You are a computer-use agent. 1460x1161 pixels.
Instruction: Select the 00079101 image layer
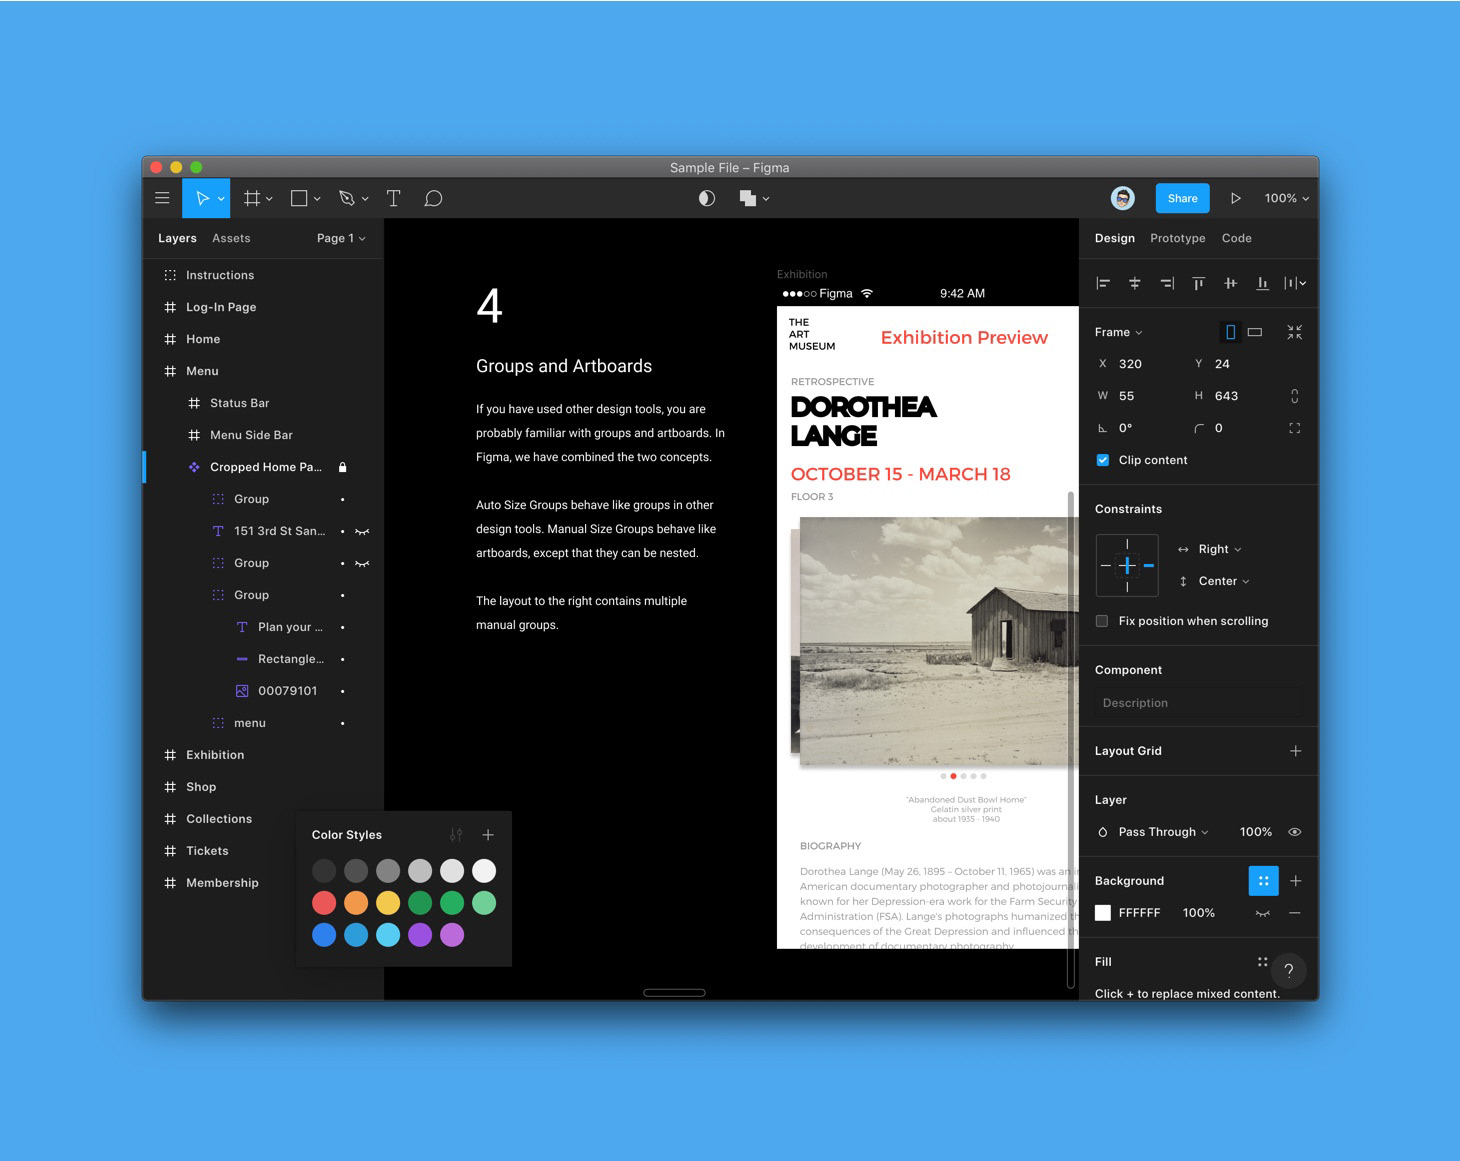(264, 691)
